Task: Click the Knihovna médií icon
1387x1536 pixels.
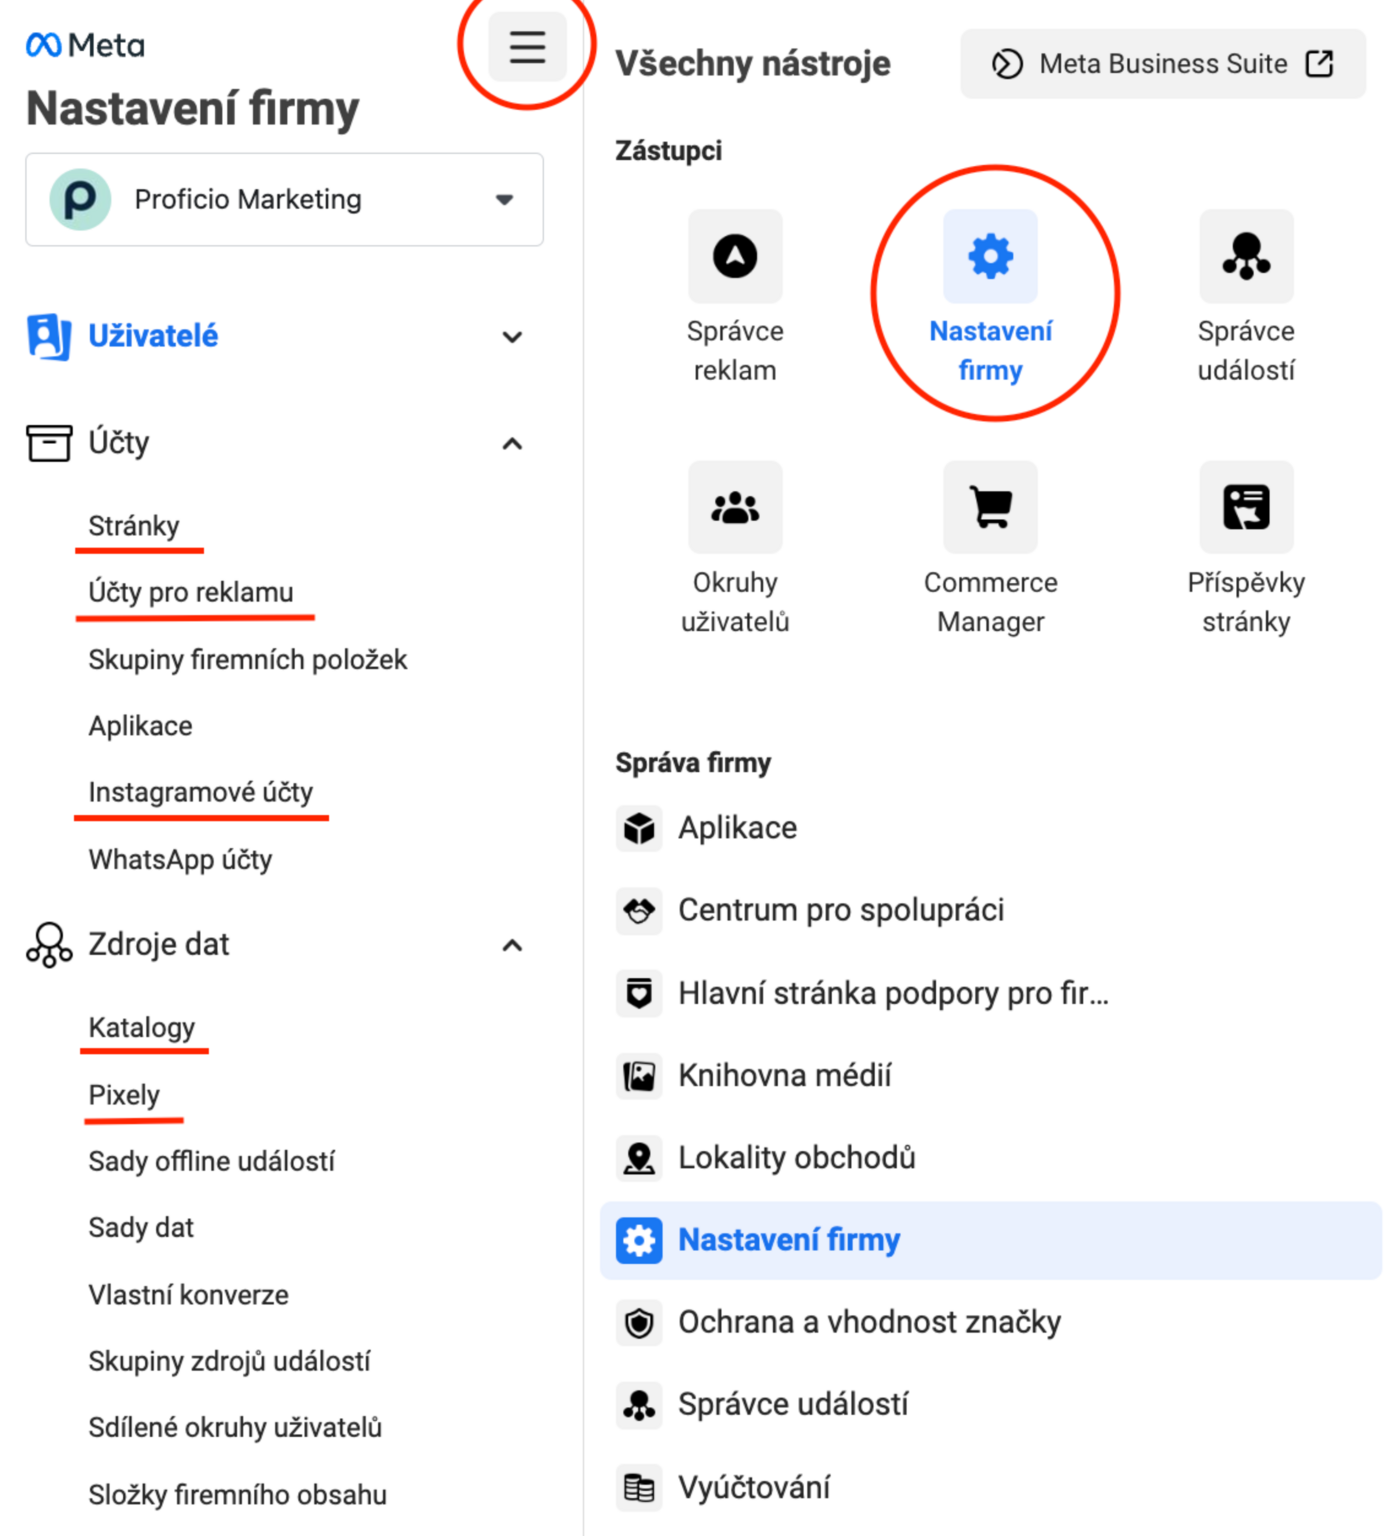Action: pos(639,1076)
